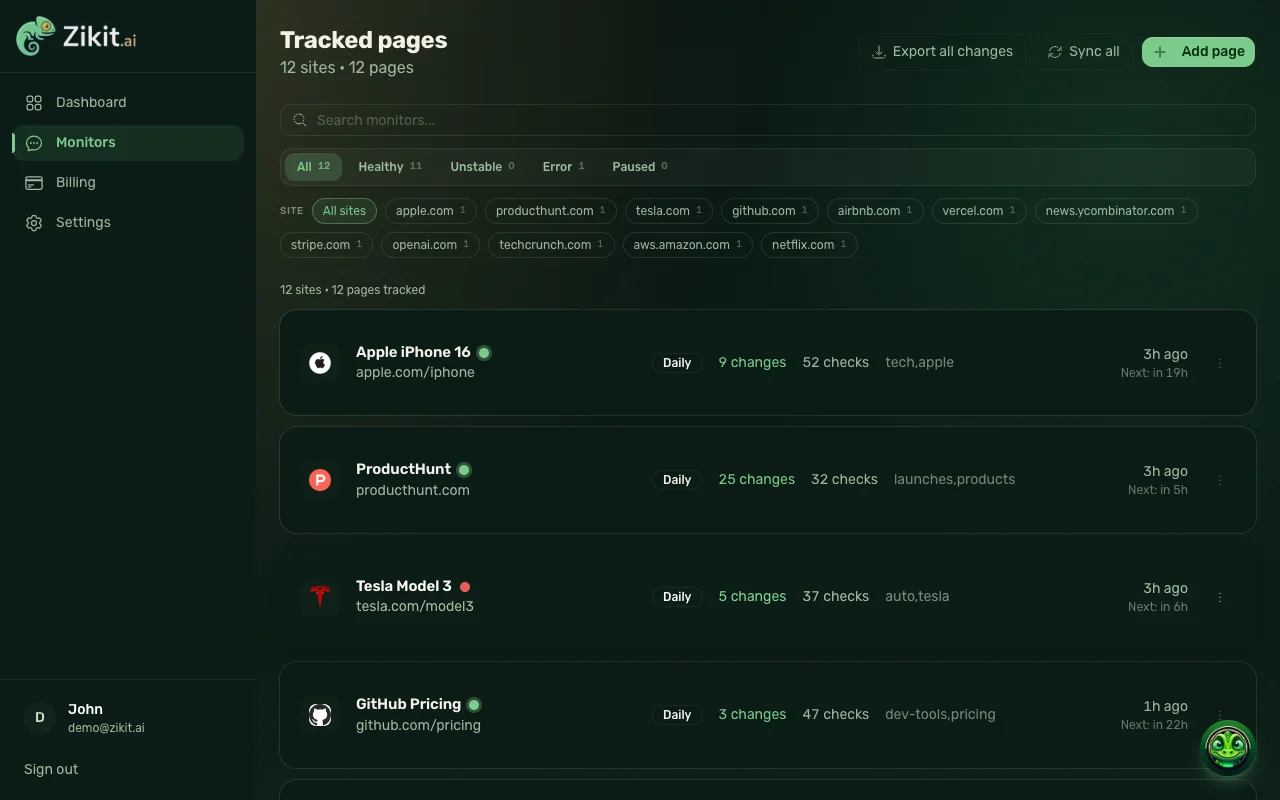Click the green status dot beside GitHub Pricing
The height and width of the screenshot is (800, 1280).
(x=474, y=704)
